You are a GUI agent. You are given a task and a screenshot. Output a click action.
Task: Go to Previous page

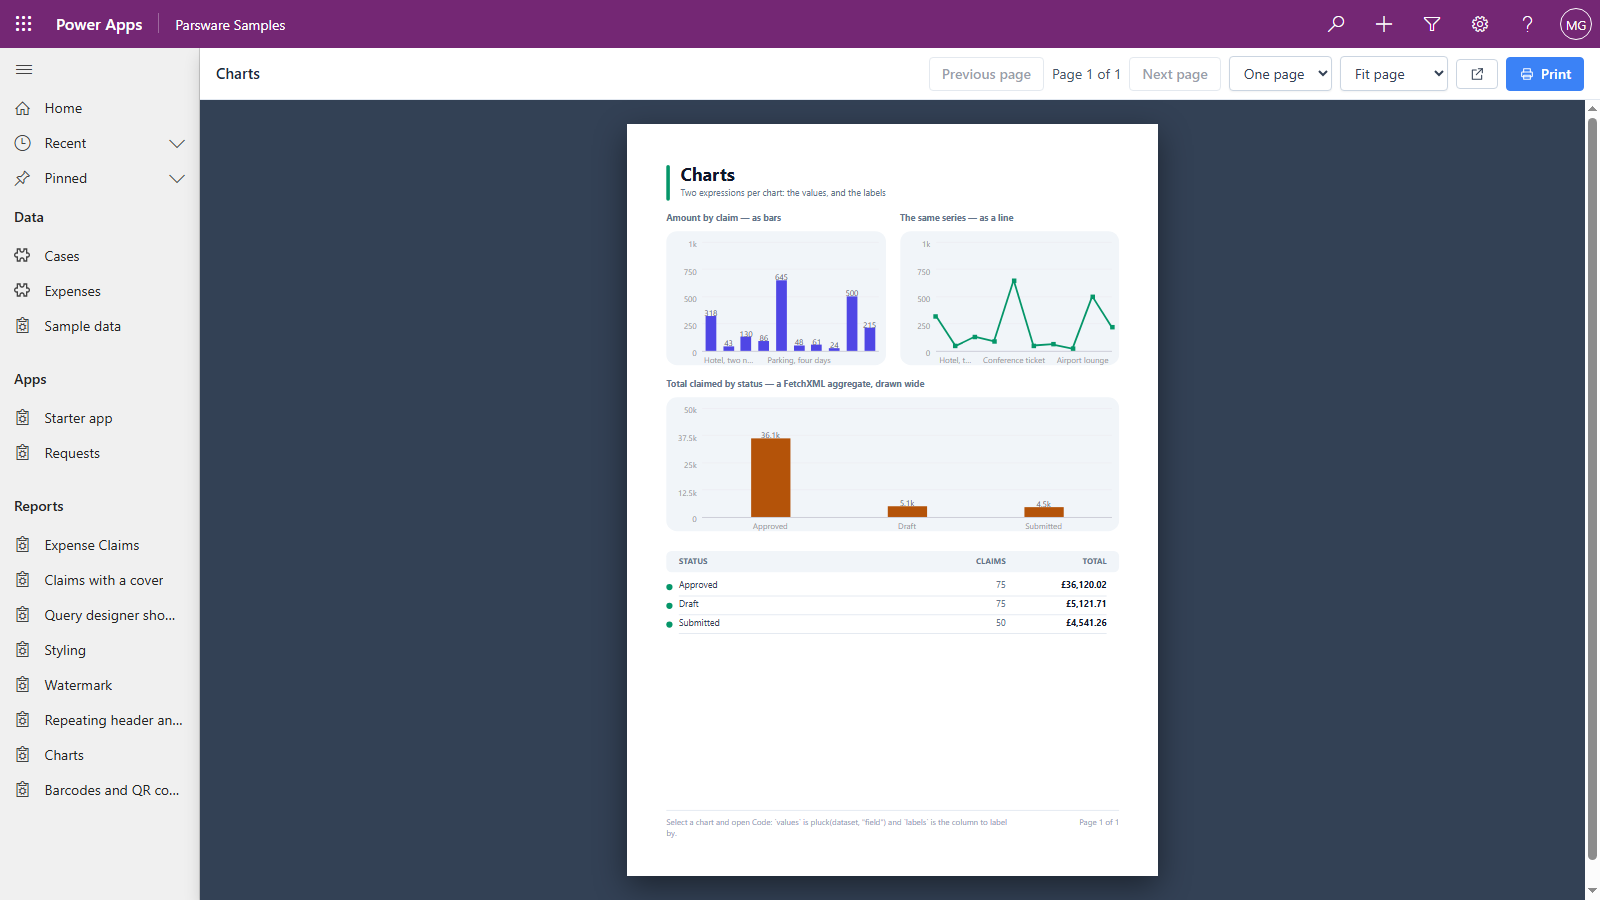(x=986, y=74)
